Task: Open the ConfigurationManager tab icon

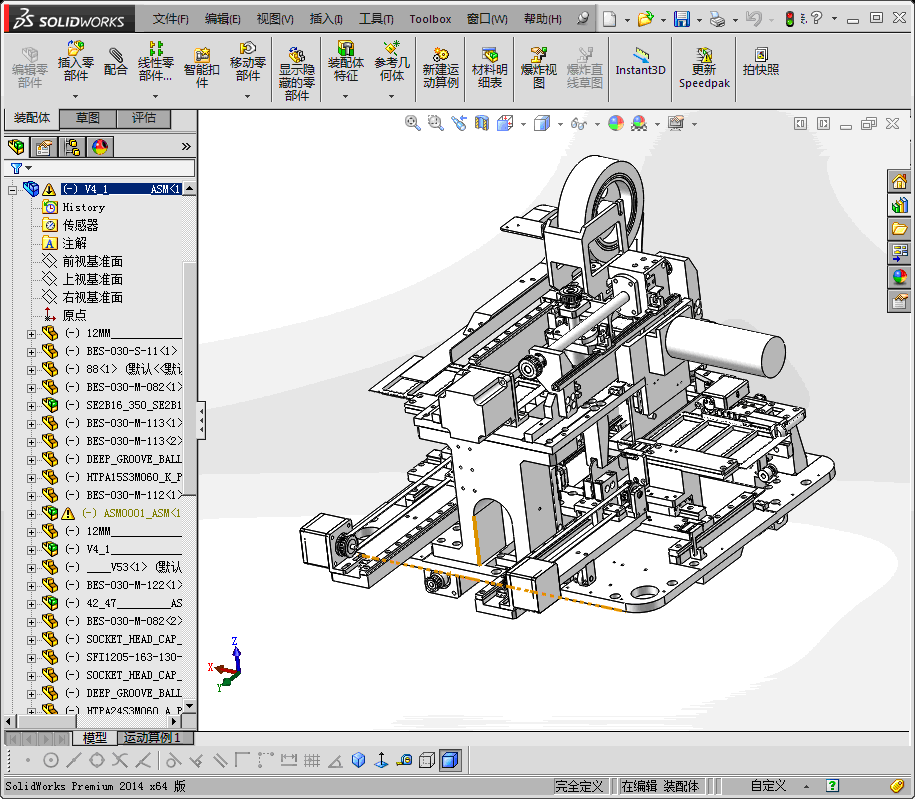Action: click(x=72, y=147)
